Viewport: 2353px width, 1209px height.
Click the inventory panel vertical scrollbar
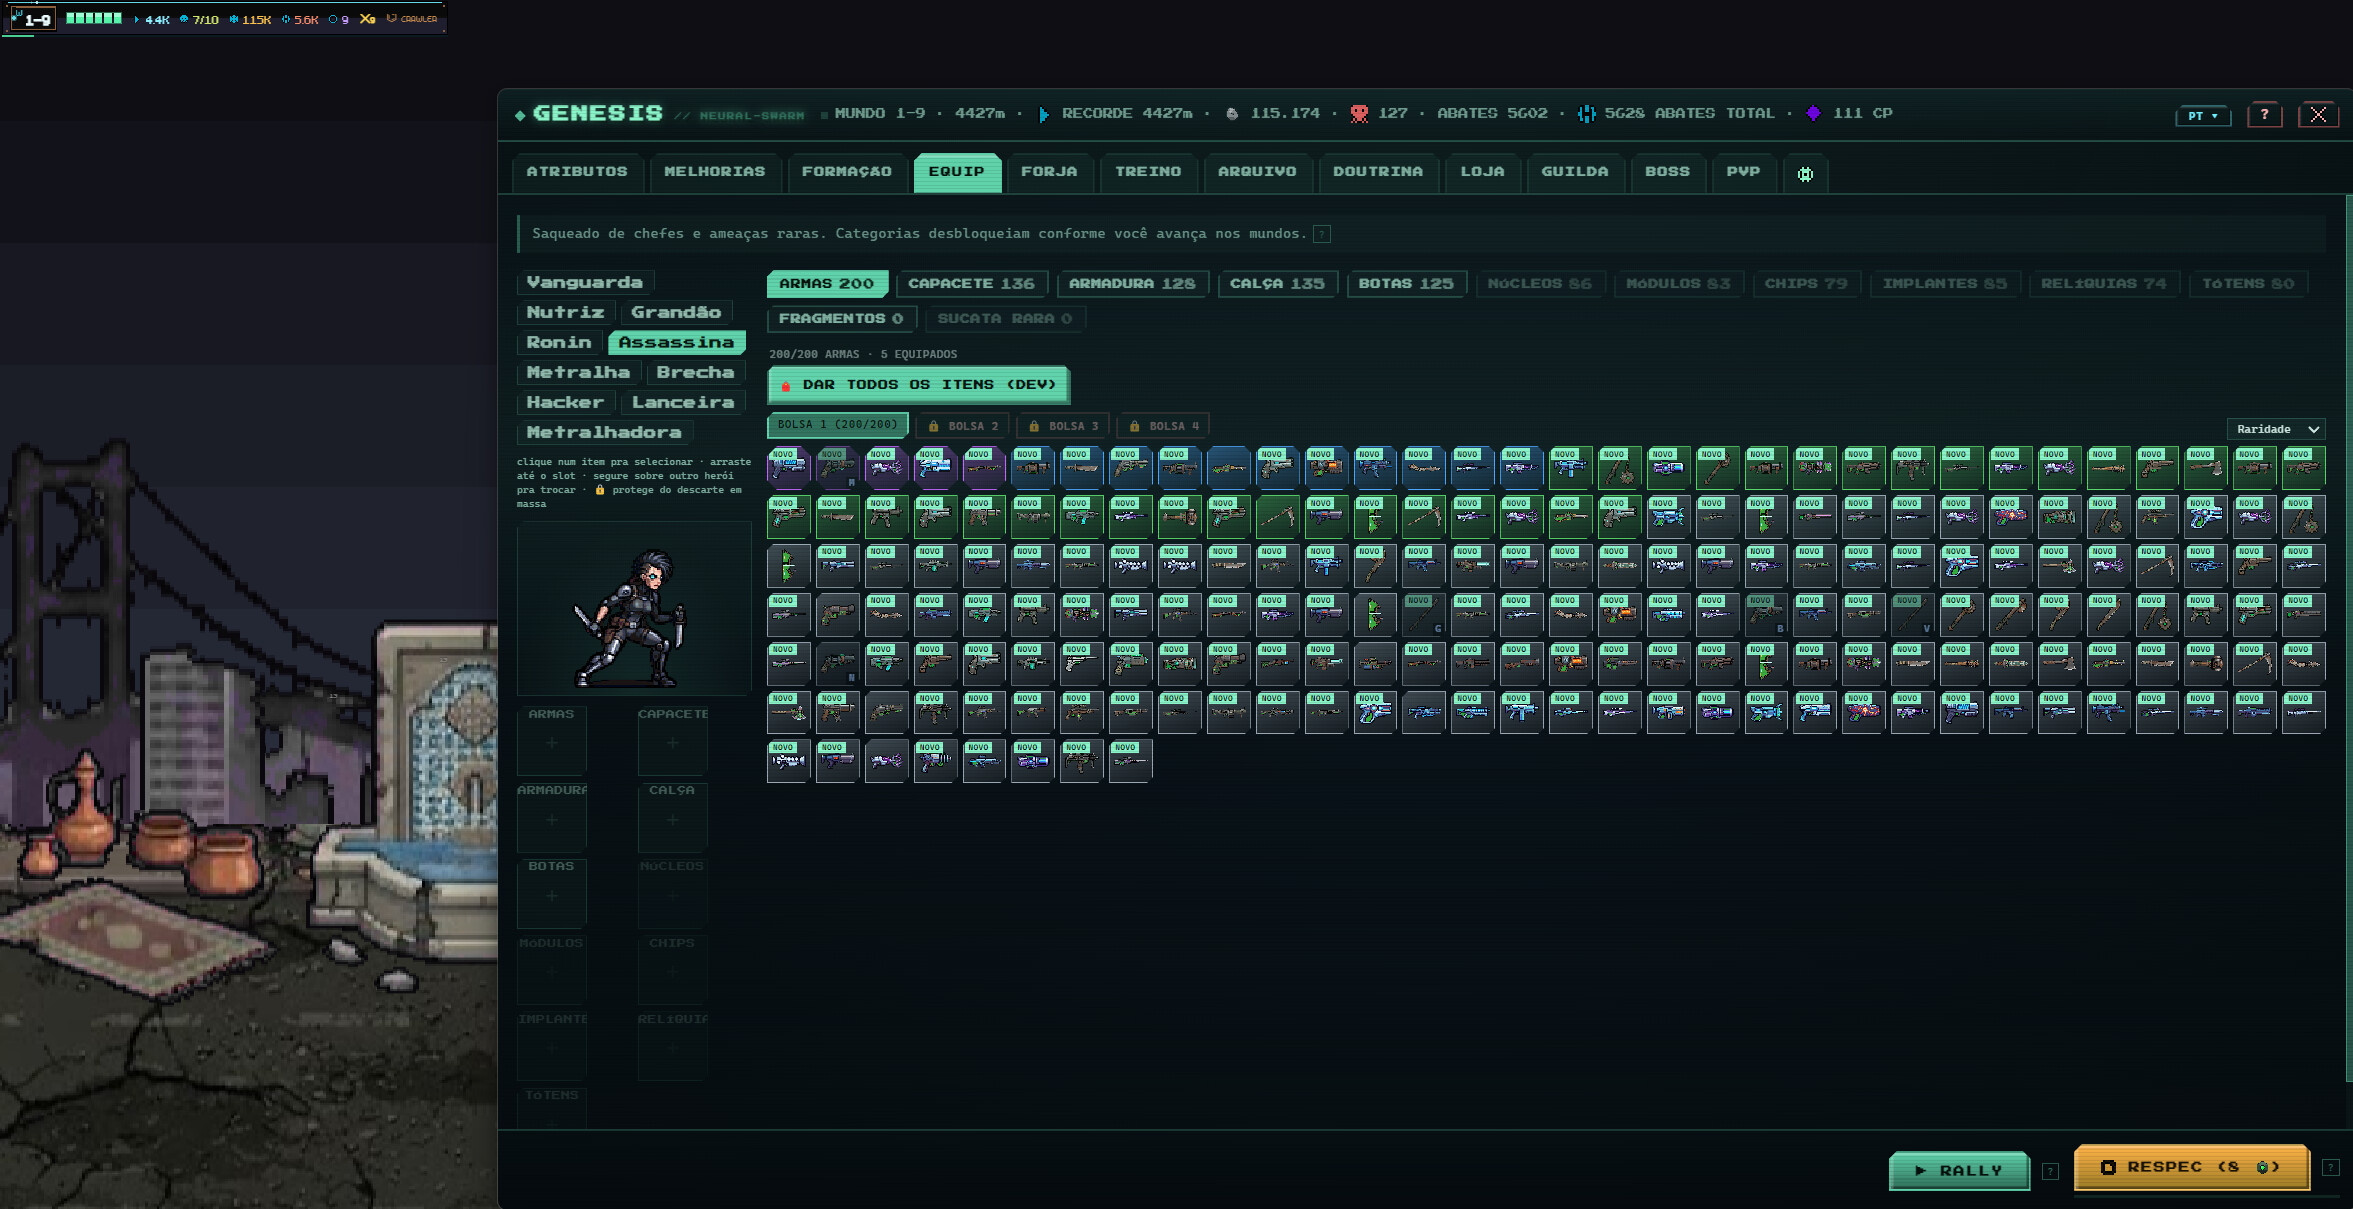2347,640
